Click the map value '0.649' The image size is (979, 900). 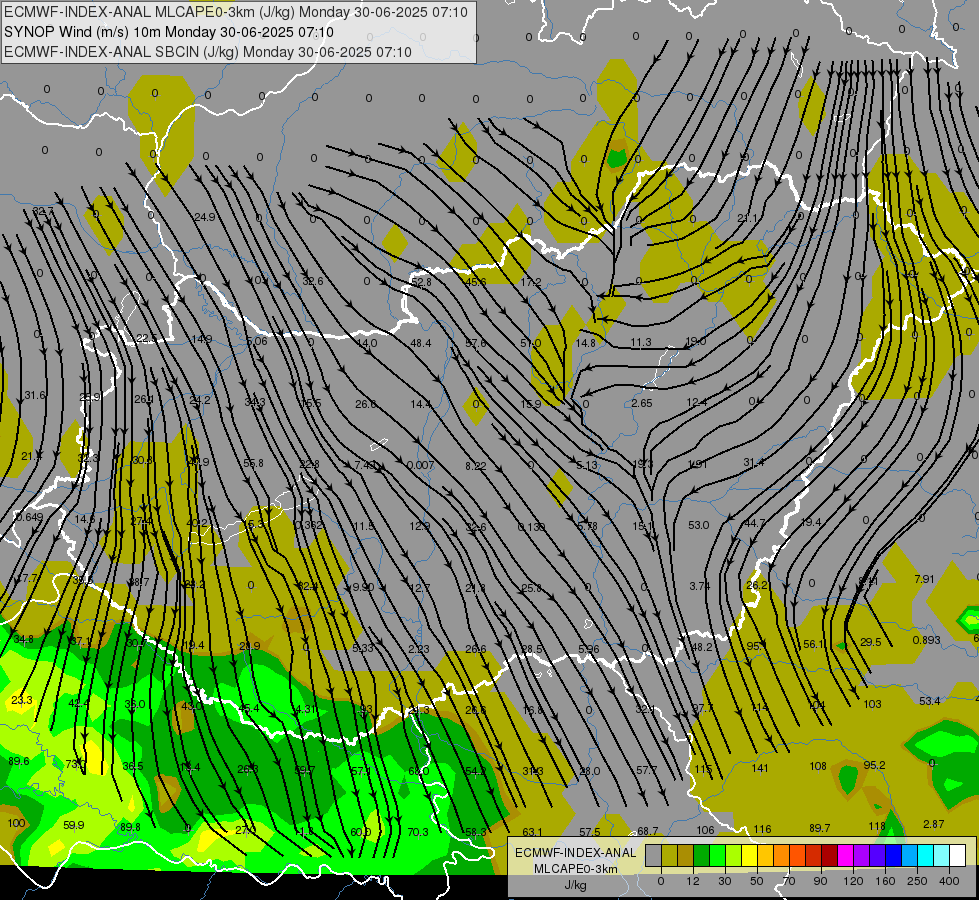29,517
